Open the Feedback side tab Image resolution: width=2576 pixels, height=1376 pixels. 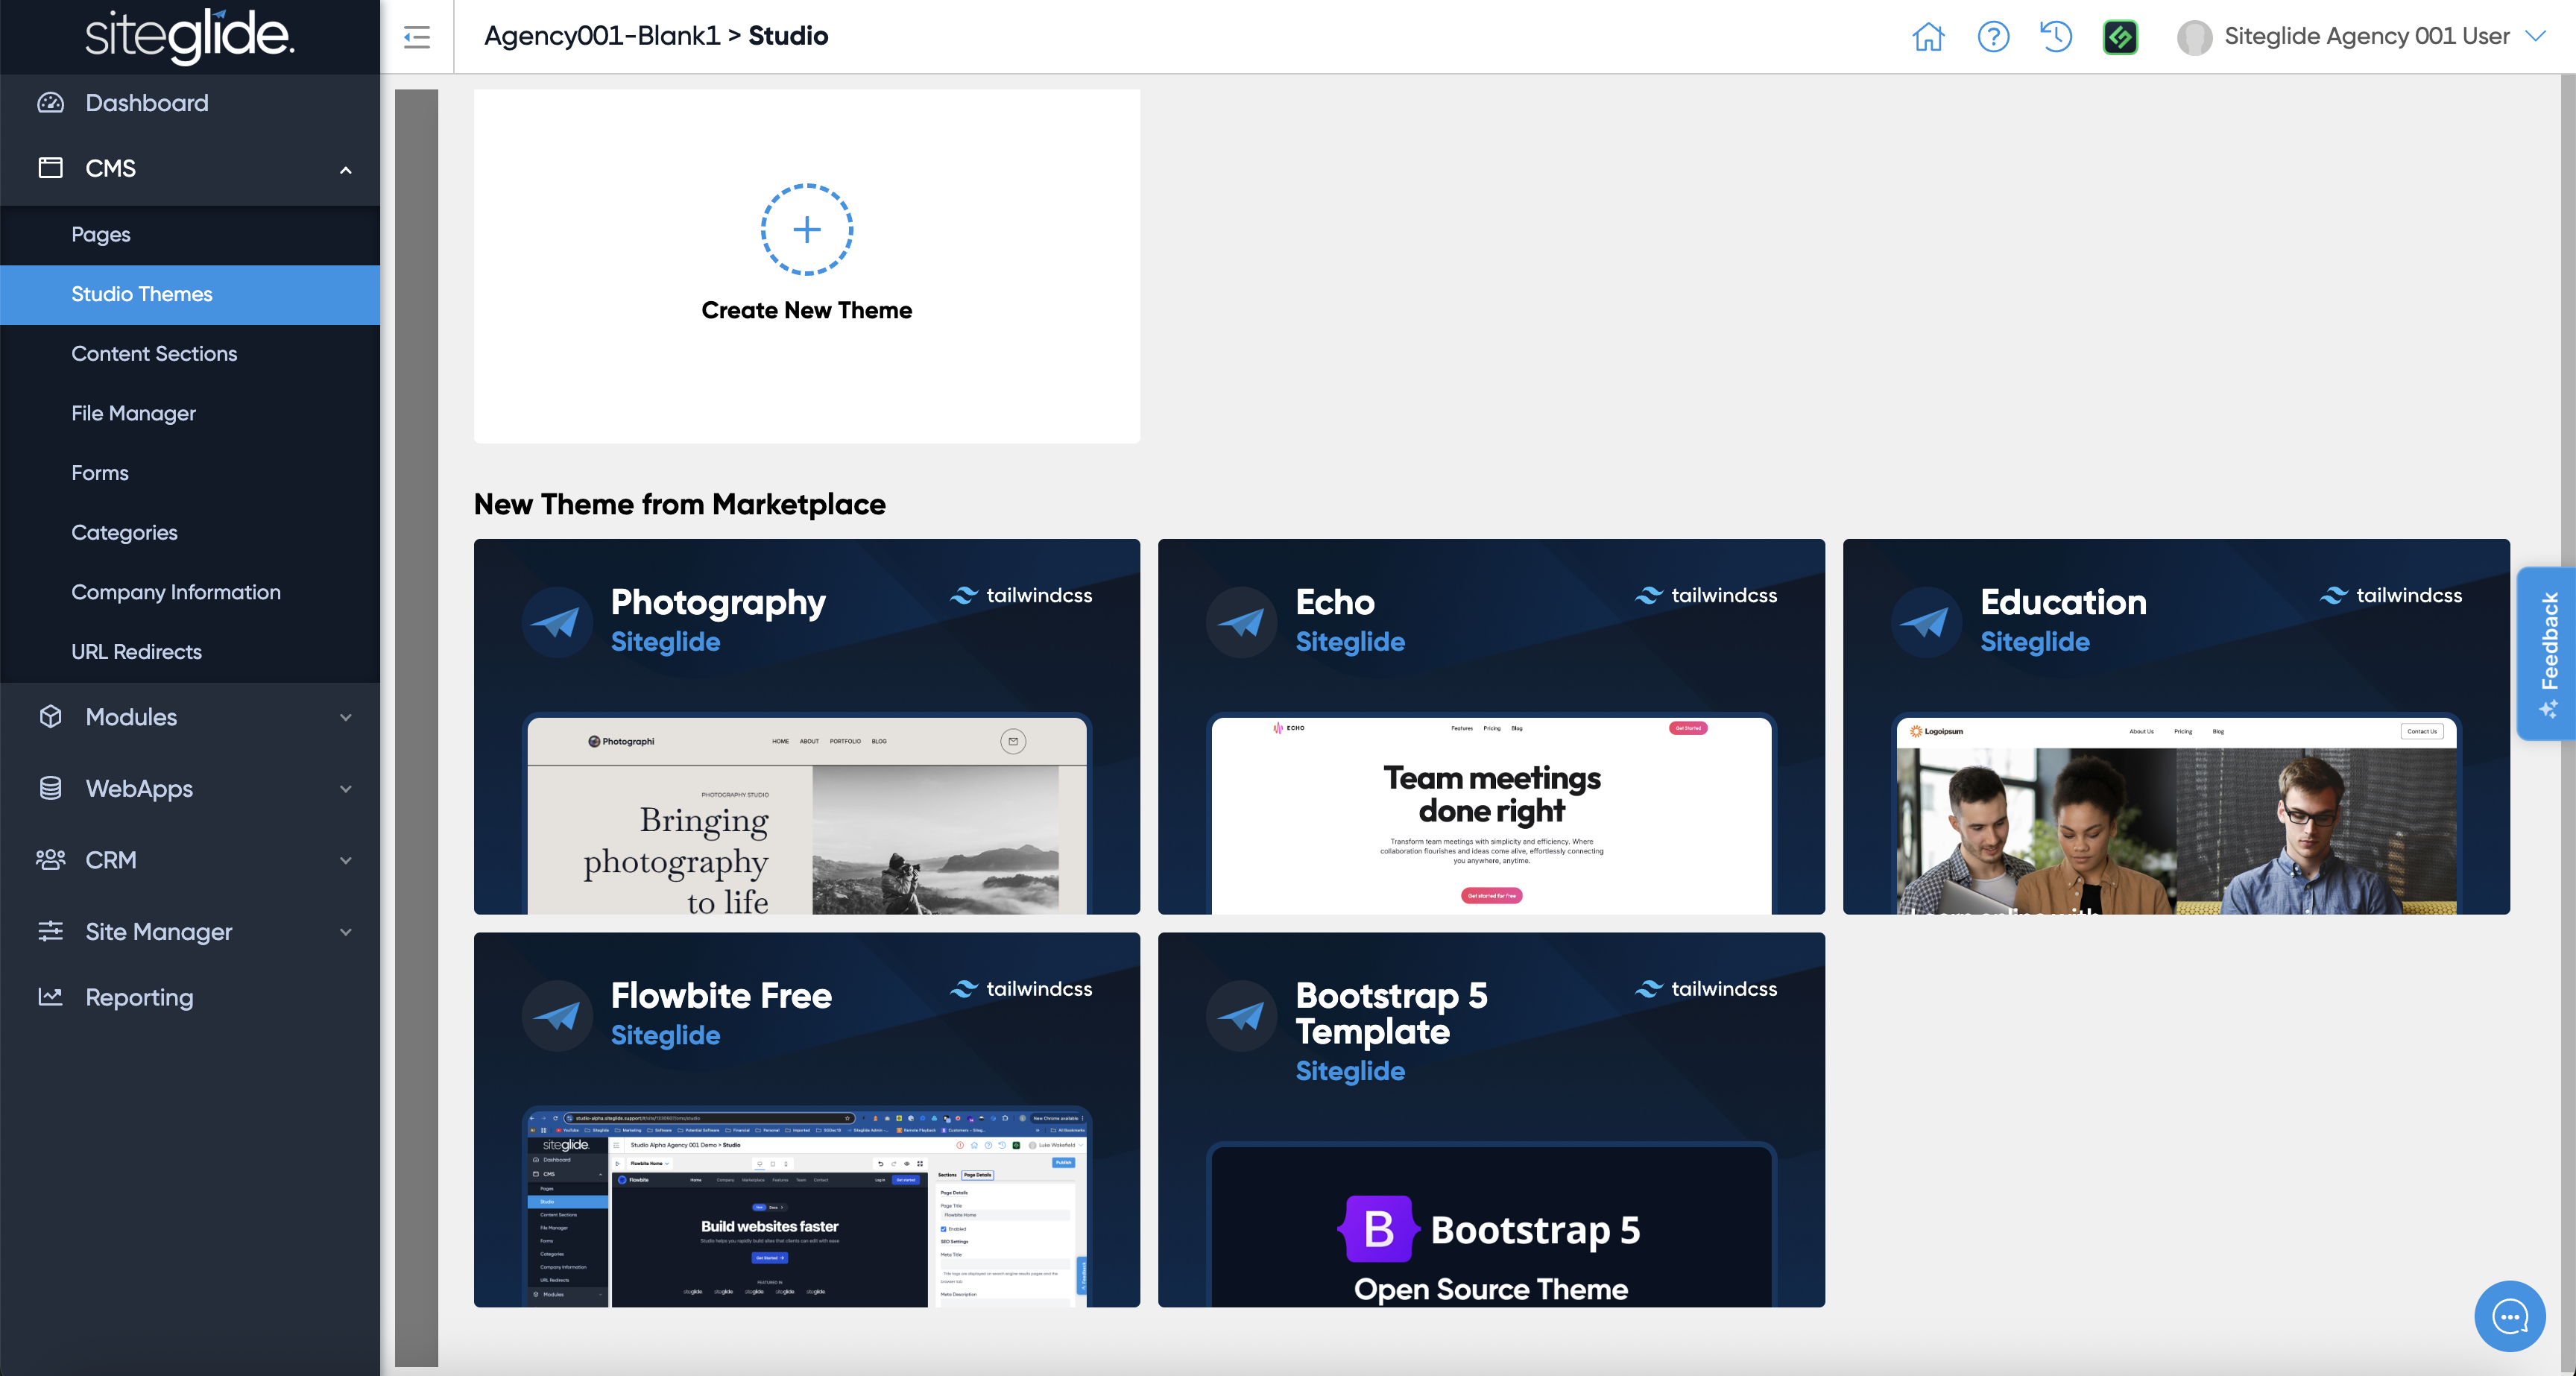[x=2549, y=653]
